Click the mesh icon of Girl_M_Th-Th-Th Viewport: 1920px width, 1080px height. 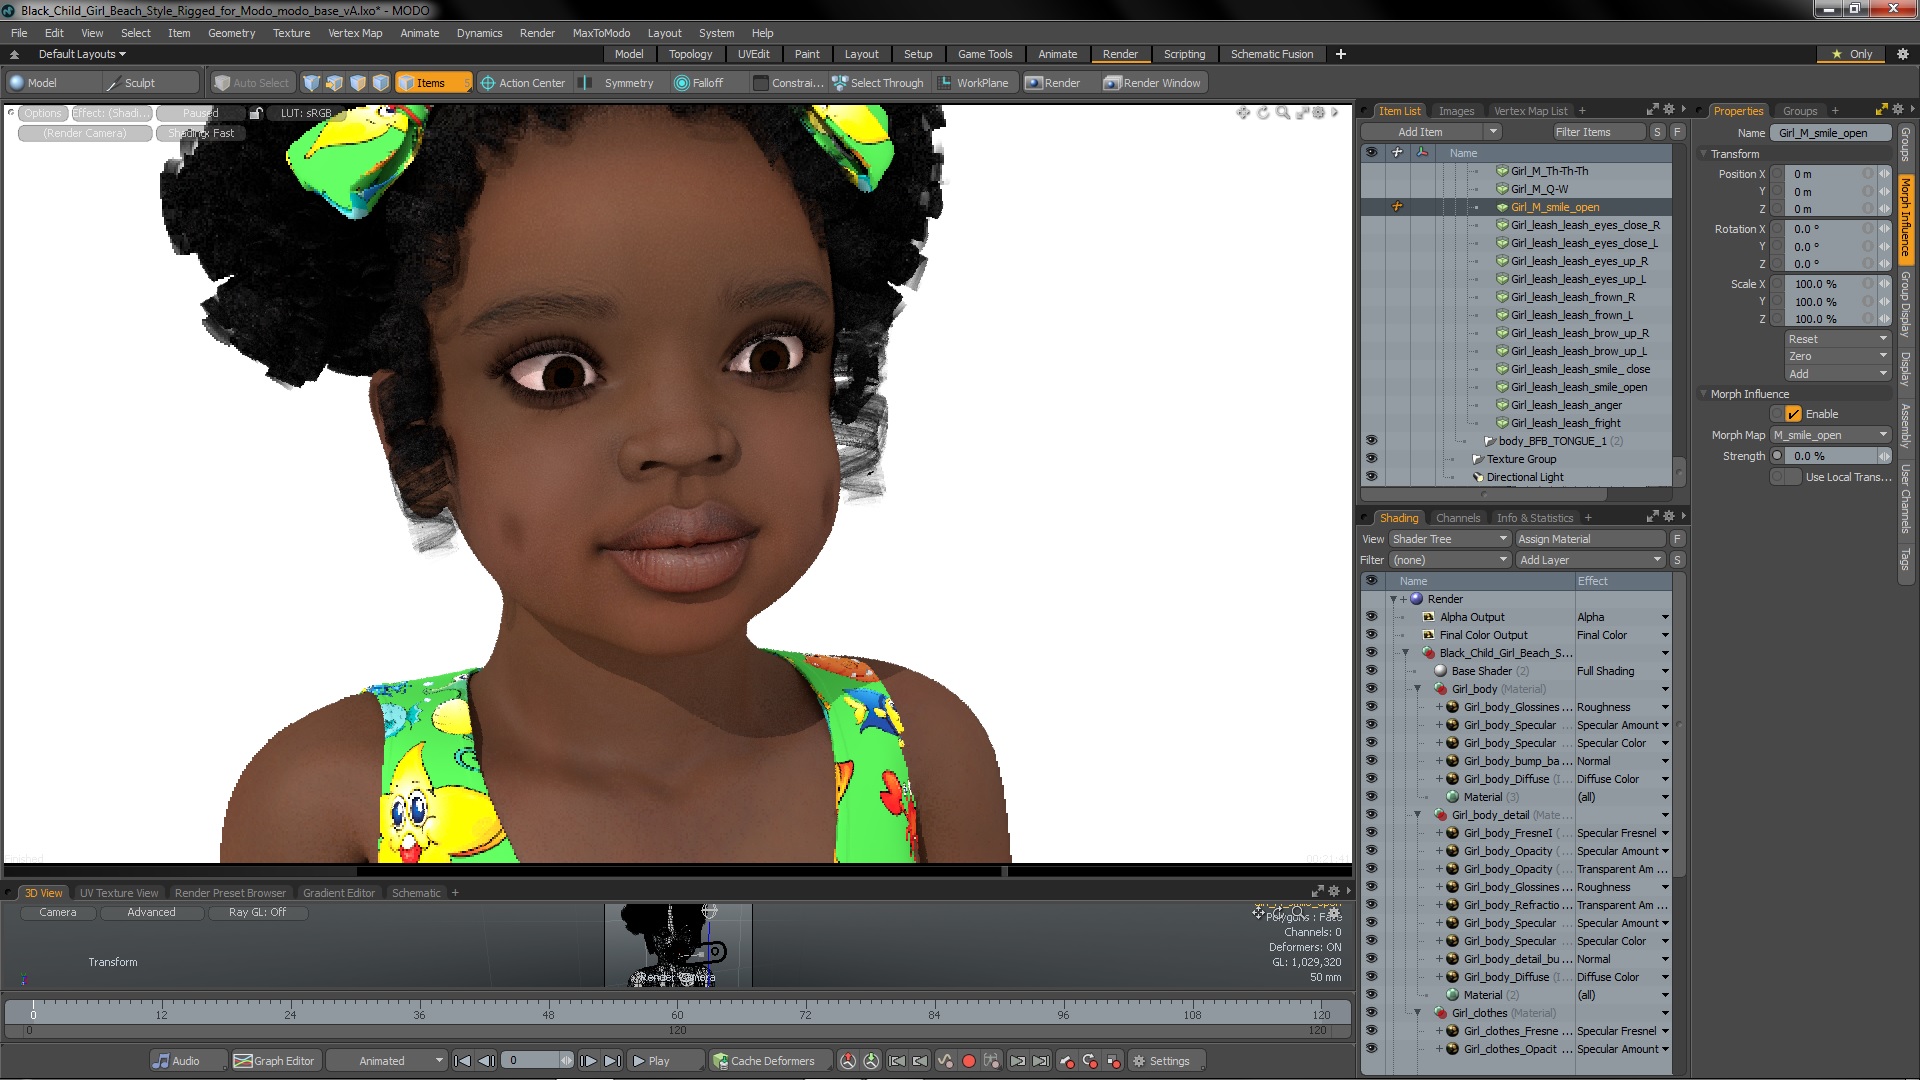click(x=1502, y=171)
